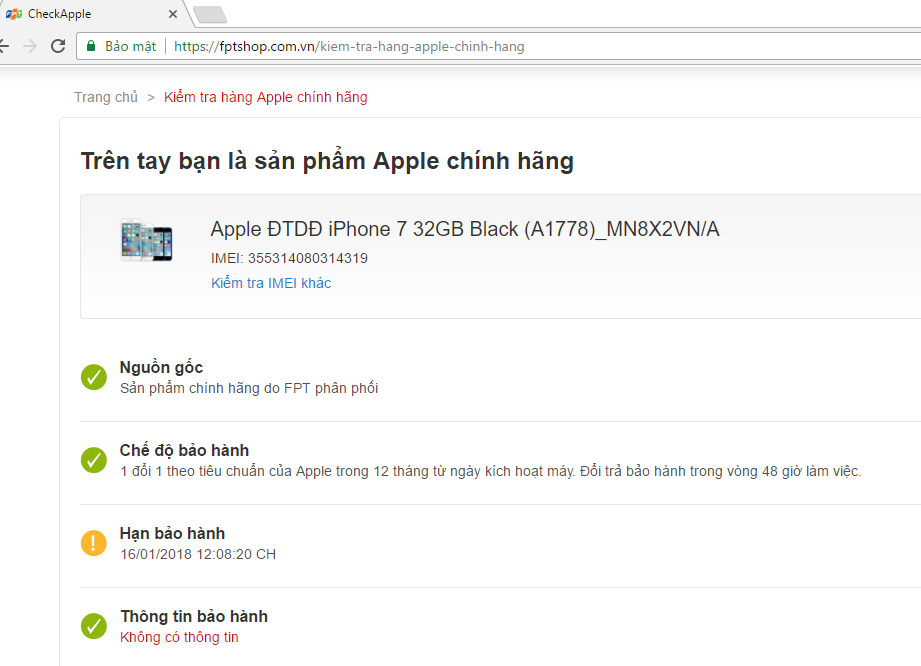Viewport: 921px width, 666px height.
Task: Click Kiểm tra hàng Apple chính hãng breadcrumb
Action: [265, 97]
